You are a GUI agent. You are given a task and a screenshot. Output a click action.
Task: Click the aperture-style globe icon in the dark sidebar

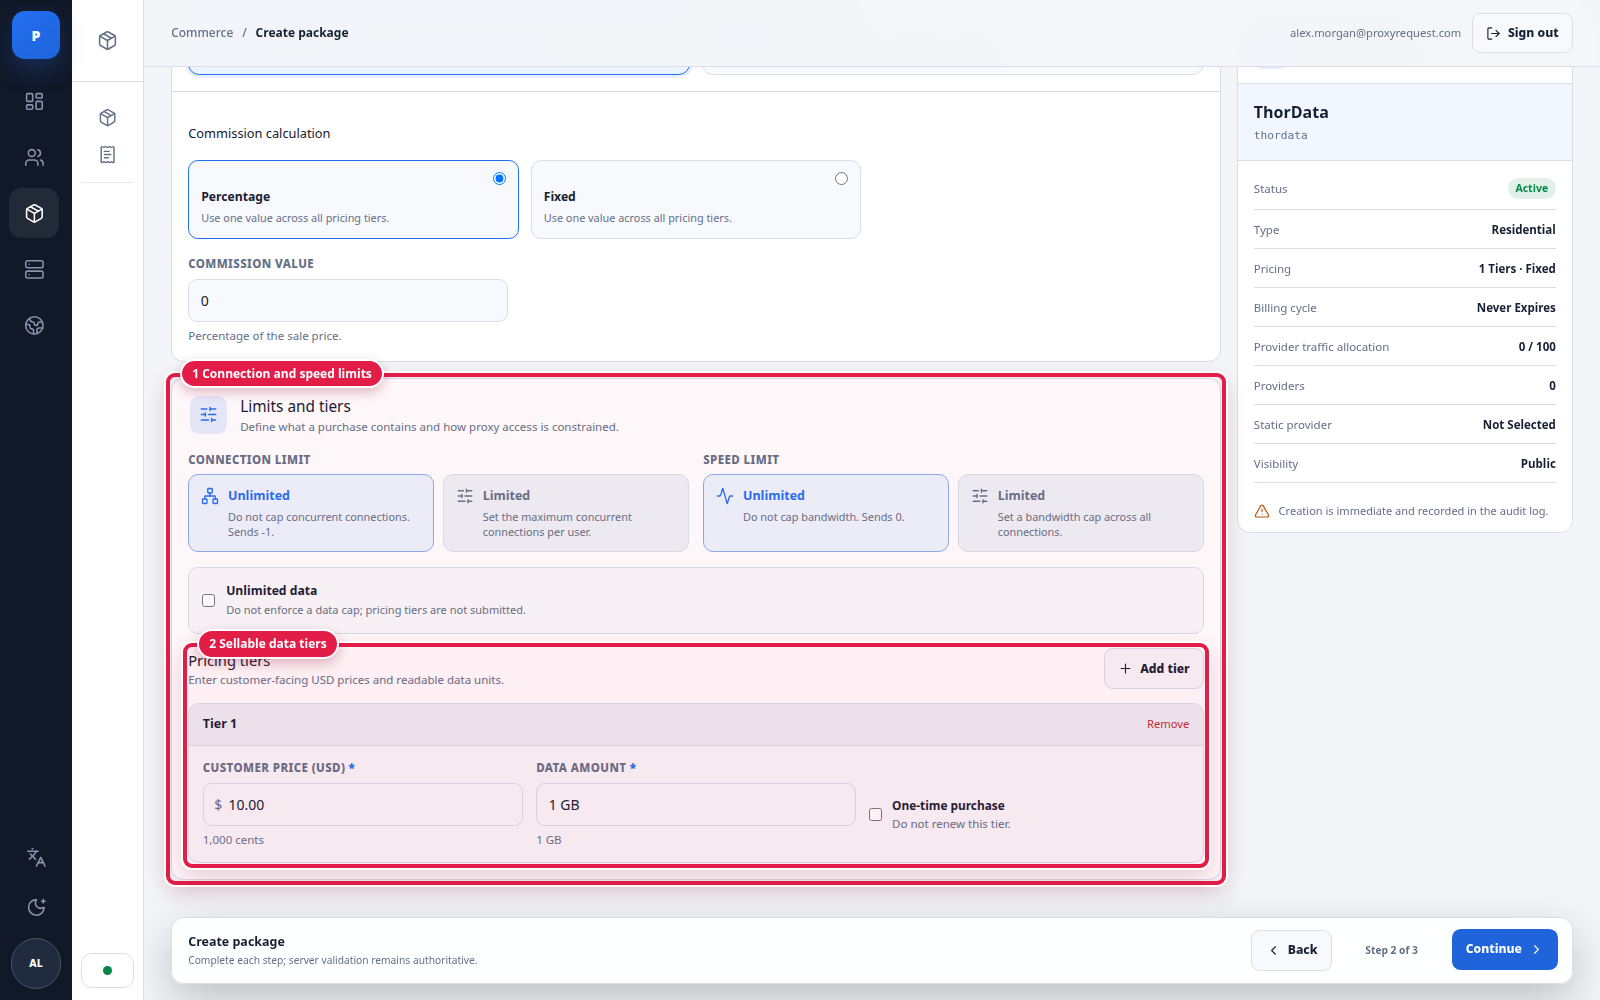[35, 325]
